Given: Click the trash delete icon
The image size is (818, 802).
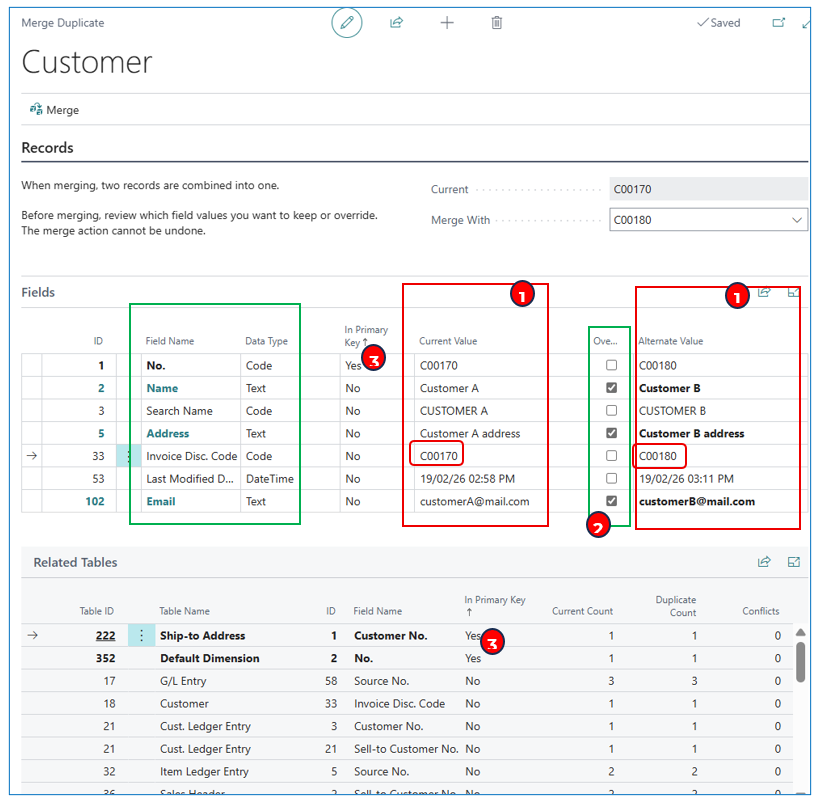Looking at the screenshot, I should (x=497, y=23).
